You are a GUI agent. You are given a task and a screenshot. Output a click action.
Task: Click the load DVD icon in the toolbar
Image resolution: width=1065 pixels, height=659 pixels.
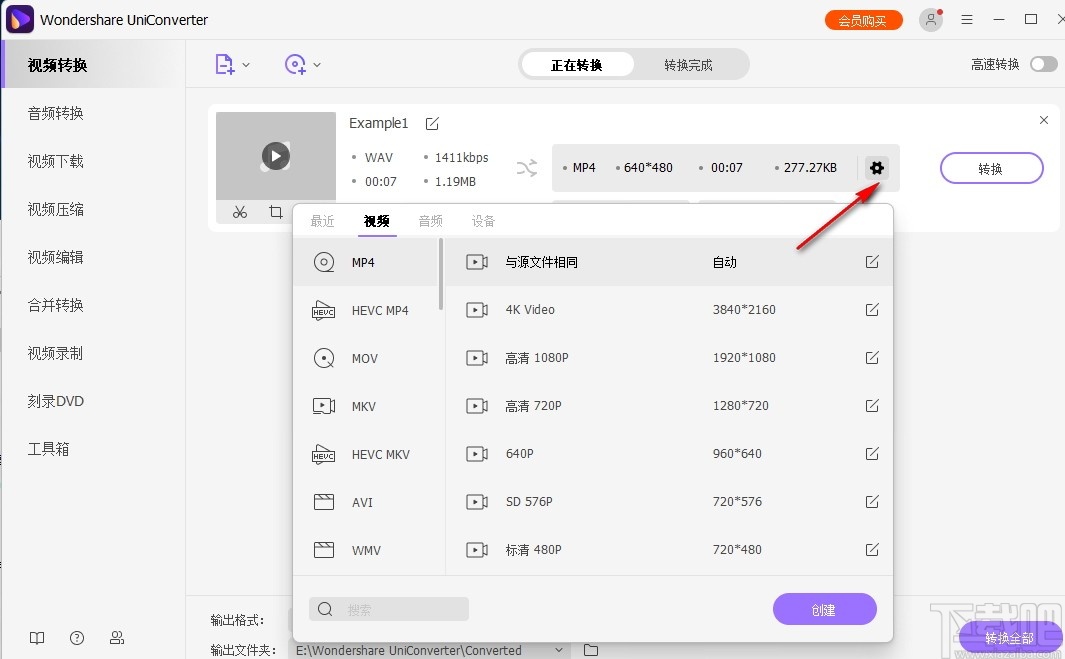click(295, 63)
